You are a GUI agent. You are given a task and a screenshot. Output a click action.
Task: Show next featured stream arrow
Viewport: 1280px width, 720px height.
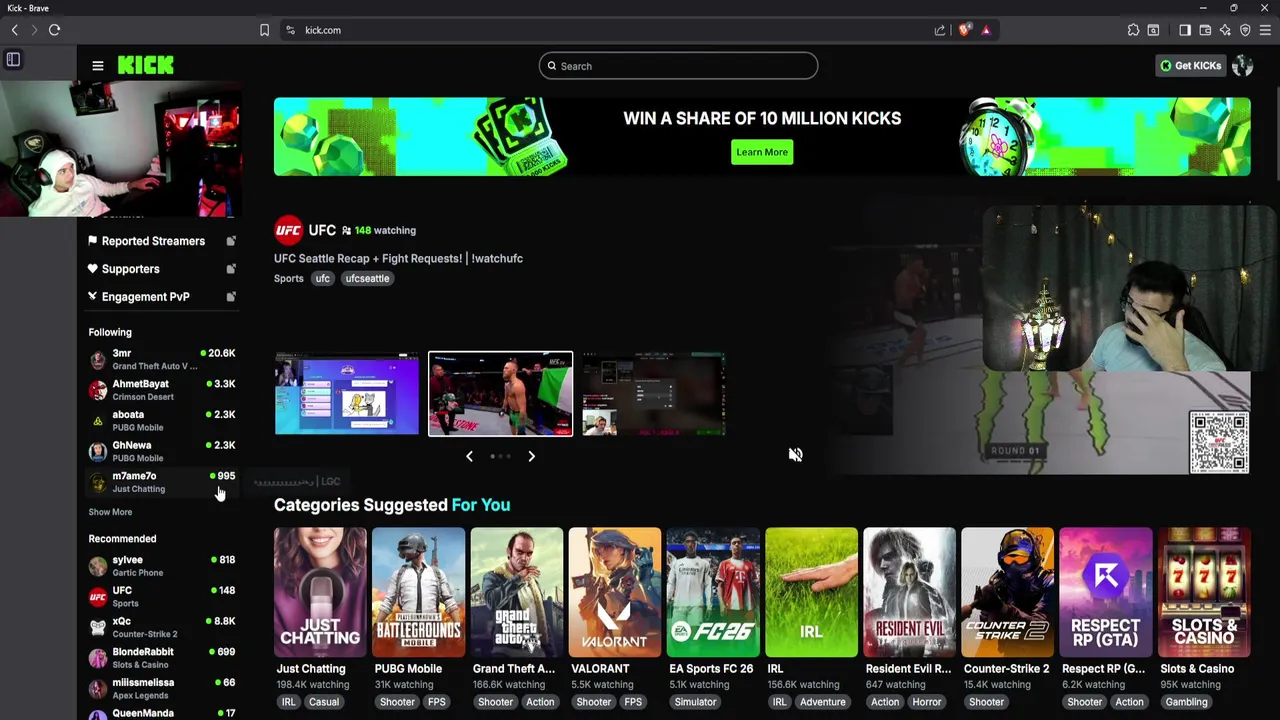pos(531,456)
